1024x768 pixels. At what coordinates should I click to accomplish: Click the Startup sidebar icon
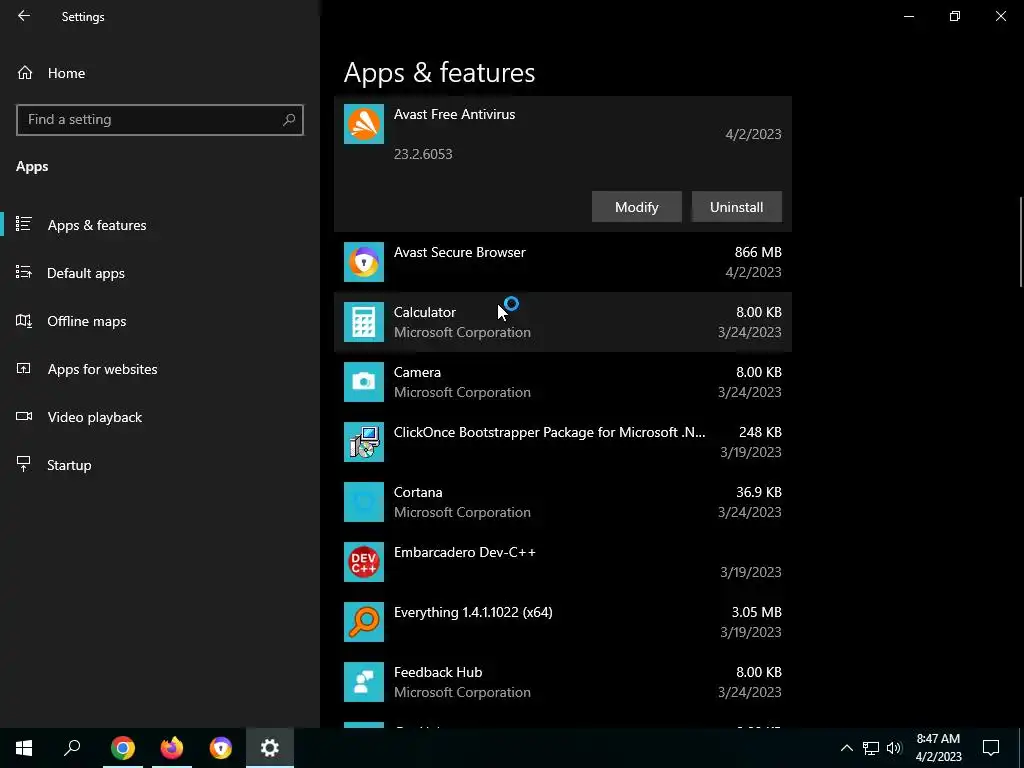point(24,464)
